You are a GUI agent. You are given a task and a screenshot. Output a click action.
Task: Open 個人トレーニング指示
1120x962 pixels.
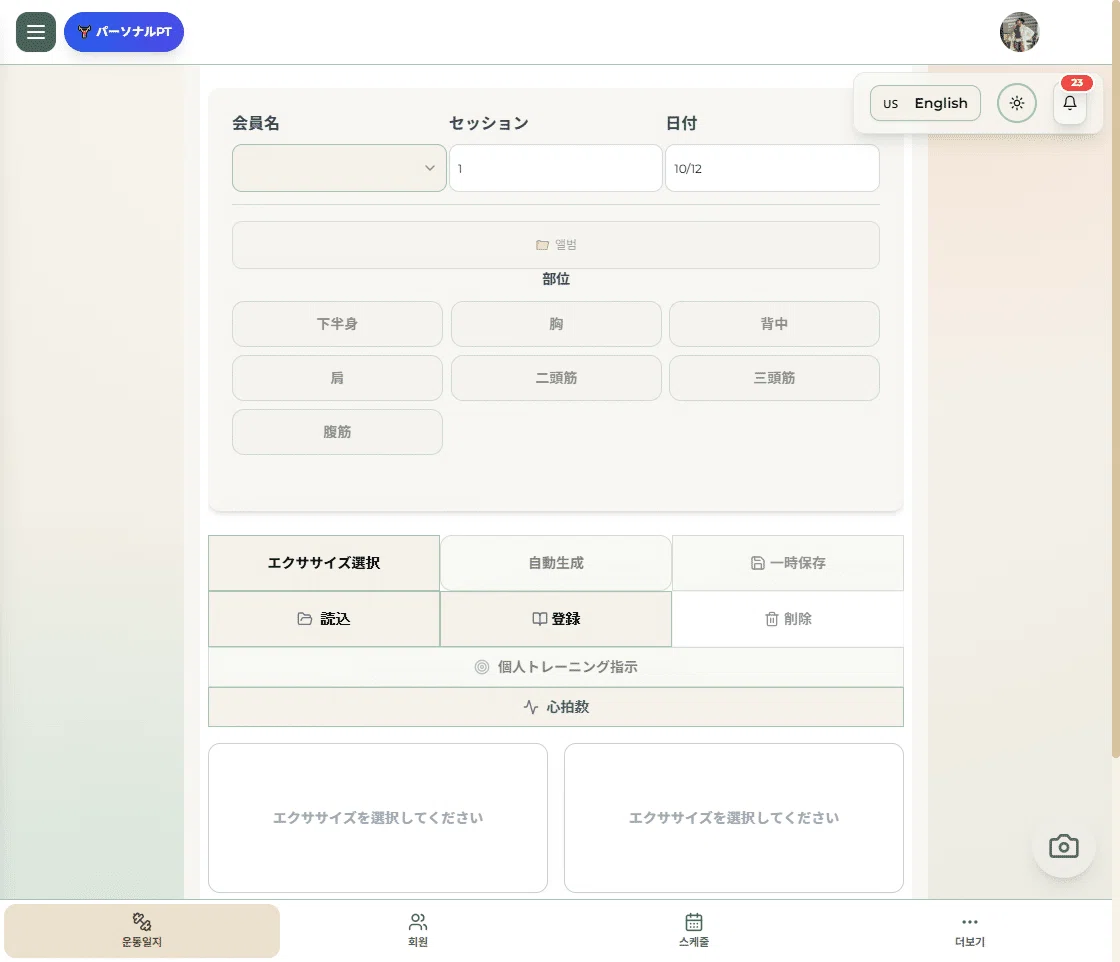coord(556,667)
